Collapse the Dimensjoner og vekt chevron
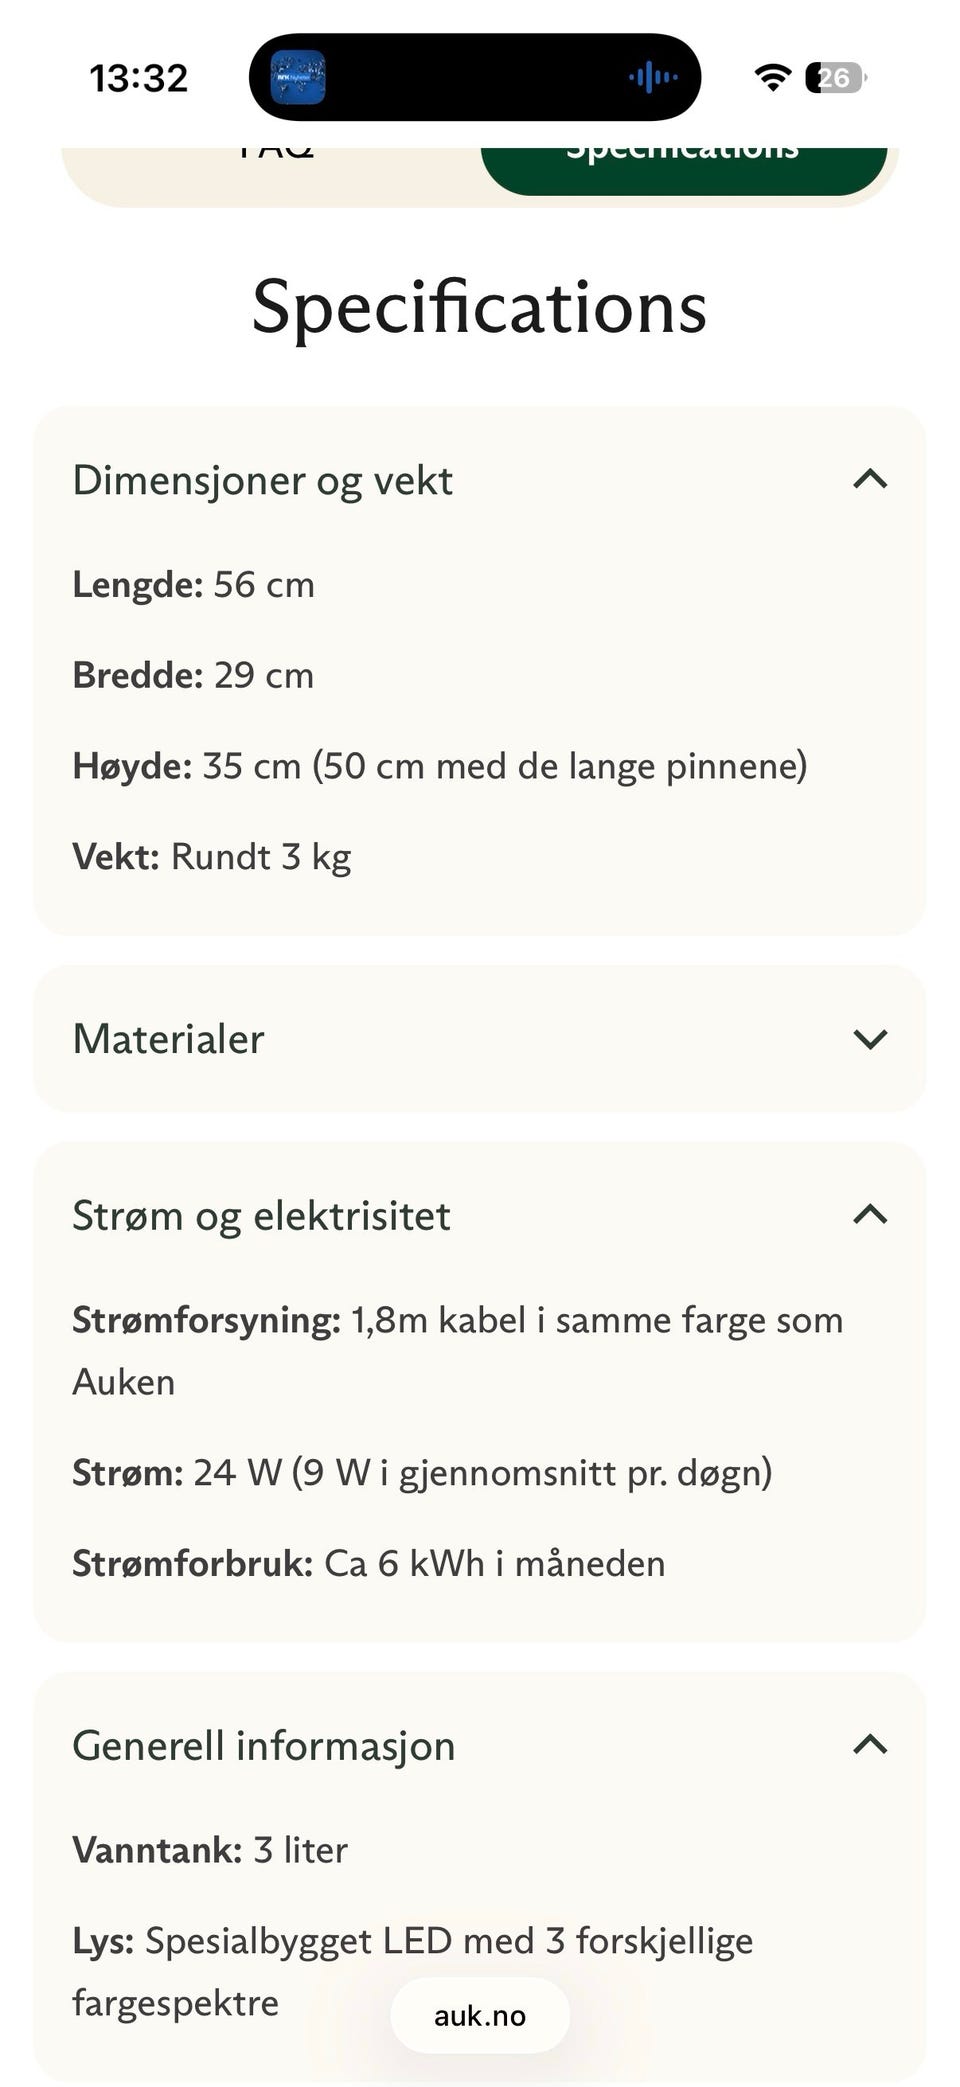Image resolution: width=960 pixels, height=2087 pixels. (870, 479)
